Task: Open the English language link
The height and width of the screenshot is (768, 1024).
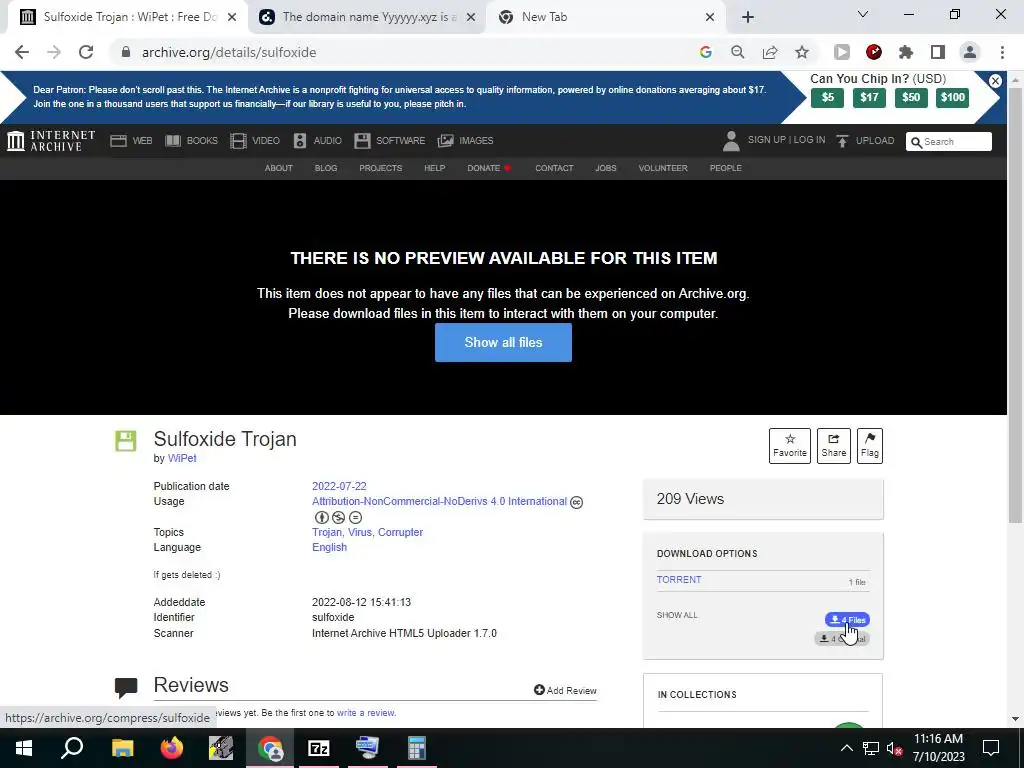Action: [x=329, y=547]
